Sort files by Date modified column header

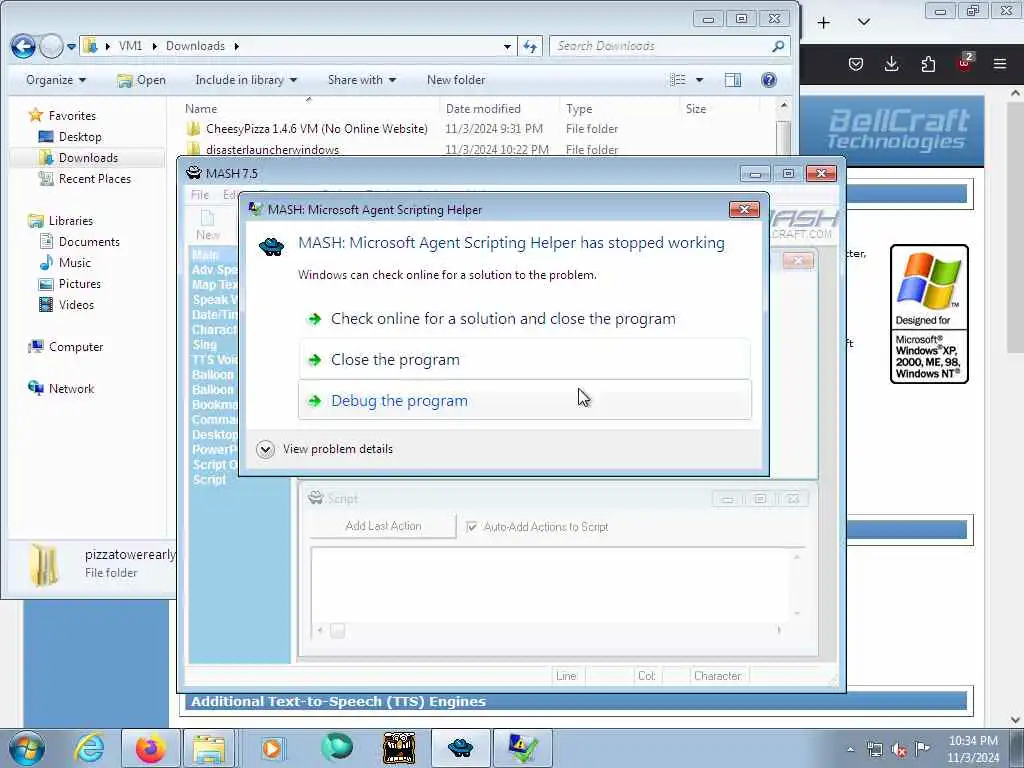tap(483, 108)
